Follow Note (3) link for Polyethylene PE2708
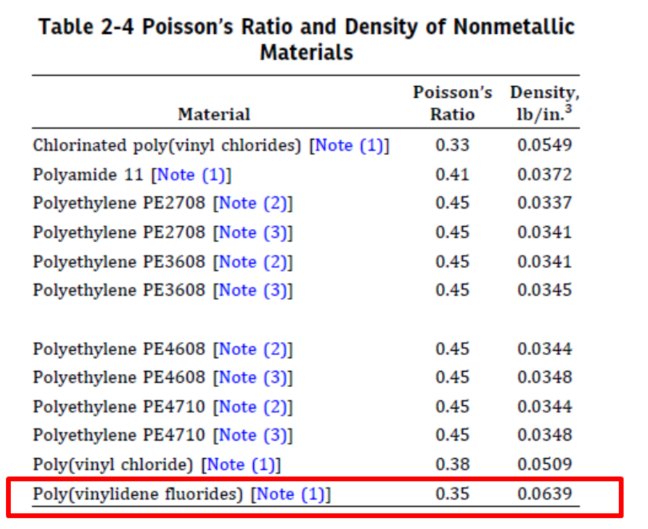The image size is (648, 529). [254, 233]
